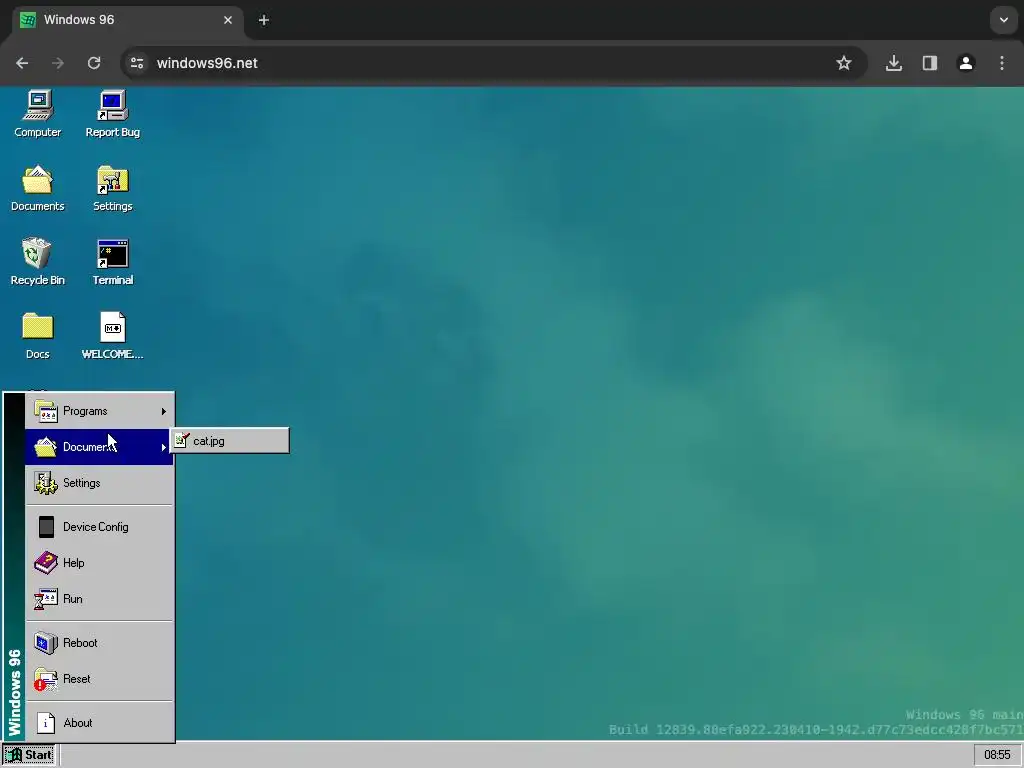Click the cat.jpg image file icon
The width and height of the screenshot is (1024, 768).
(x=182, y=441)
